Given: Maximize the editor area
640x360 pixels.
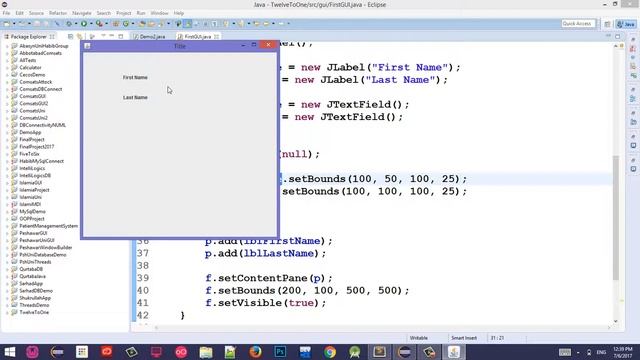Looking at the screenshot, I should coord(618,36).
